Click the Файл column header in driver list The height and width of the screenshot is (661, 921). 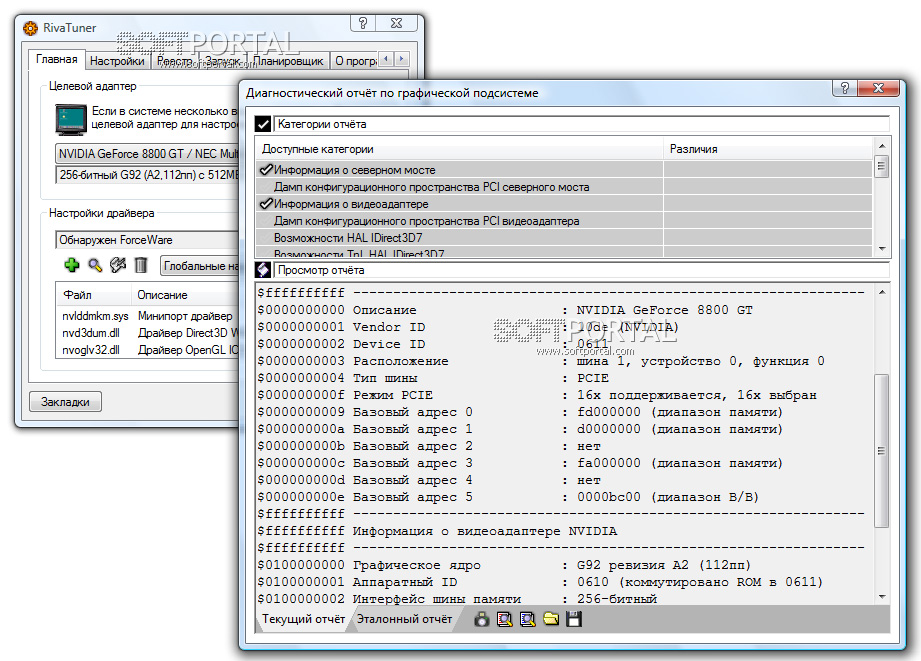tap(94, 295)
